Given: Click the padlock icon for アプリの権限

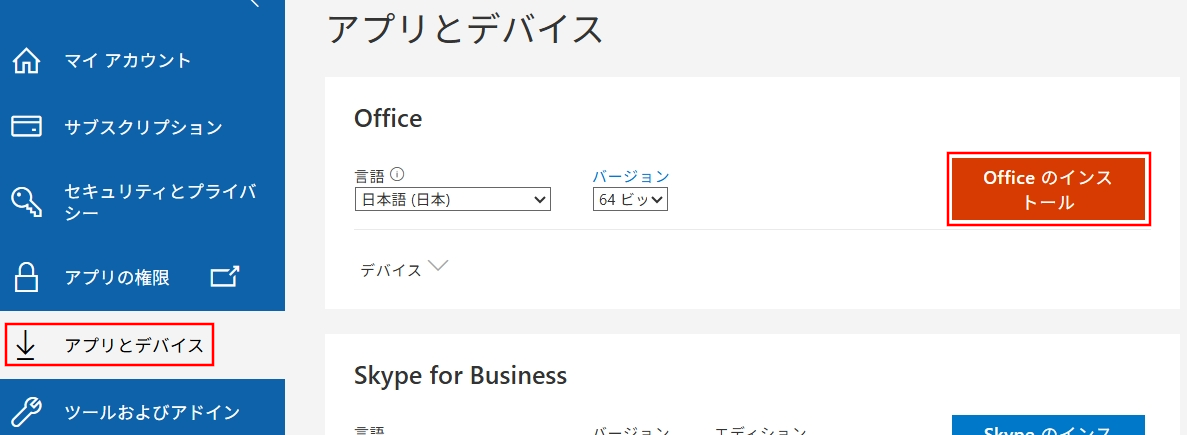Looking at the screenshot, I should point(26,277).
